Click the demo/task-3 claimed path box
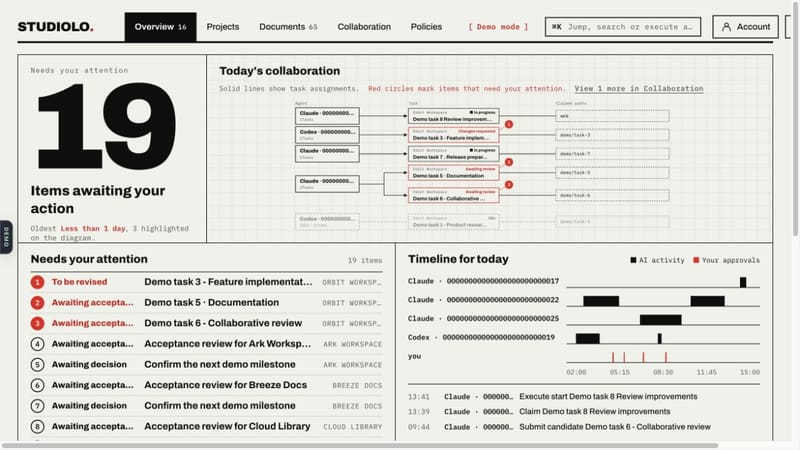 pos(612,135)
